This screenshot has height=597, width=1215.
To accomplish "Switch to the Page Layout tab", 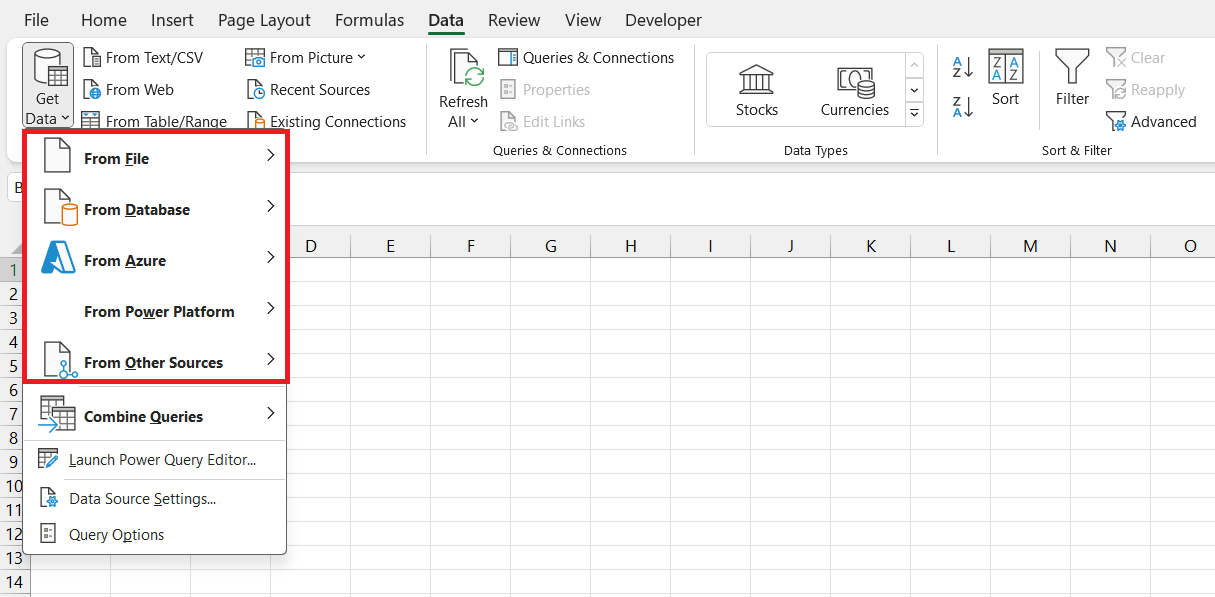I will 264,20.
